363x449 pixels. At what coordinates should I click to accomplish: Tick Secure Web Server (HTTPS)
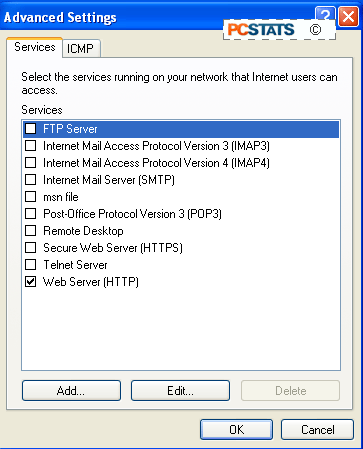[x=31, y=248]
